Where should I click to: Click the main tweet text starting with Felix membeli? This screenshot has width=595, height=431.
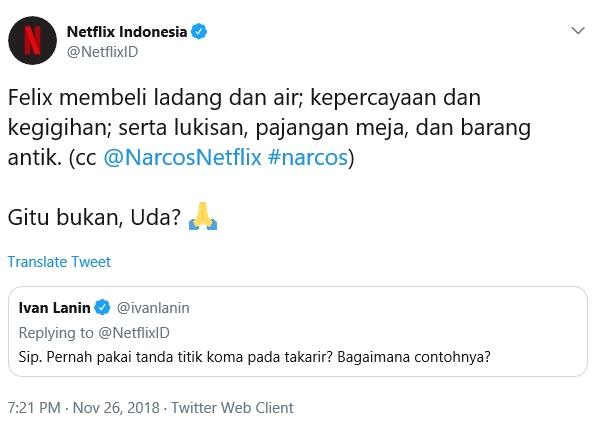point(269,127)
